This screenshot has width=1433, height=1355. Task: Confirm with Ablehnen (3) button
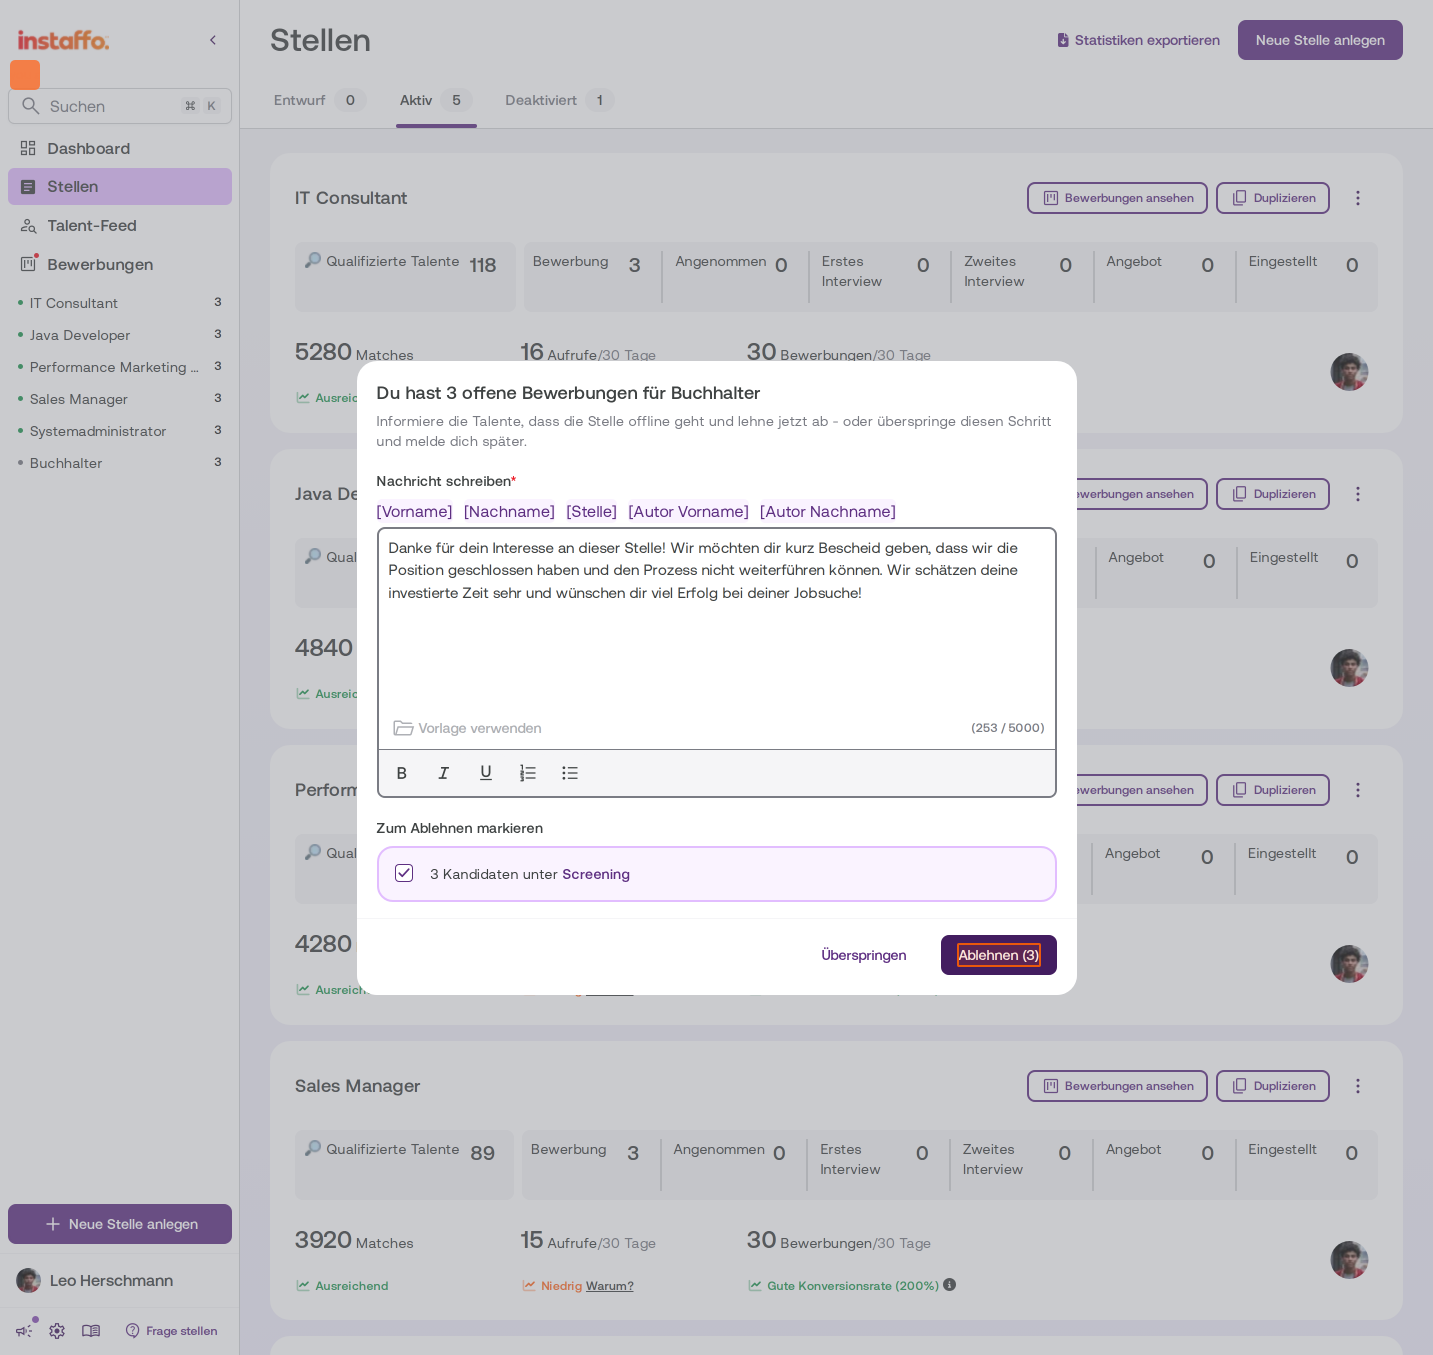click(999, 955)
